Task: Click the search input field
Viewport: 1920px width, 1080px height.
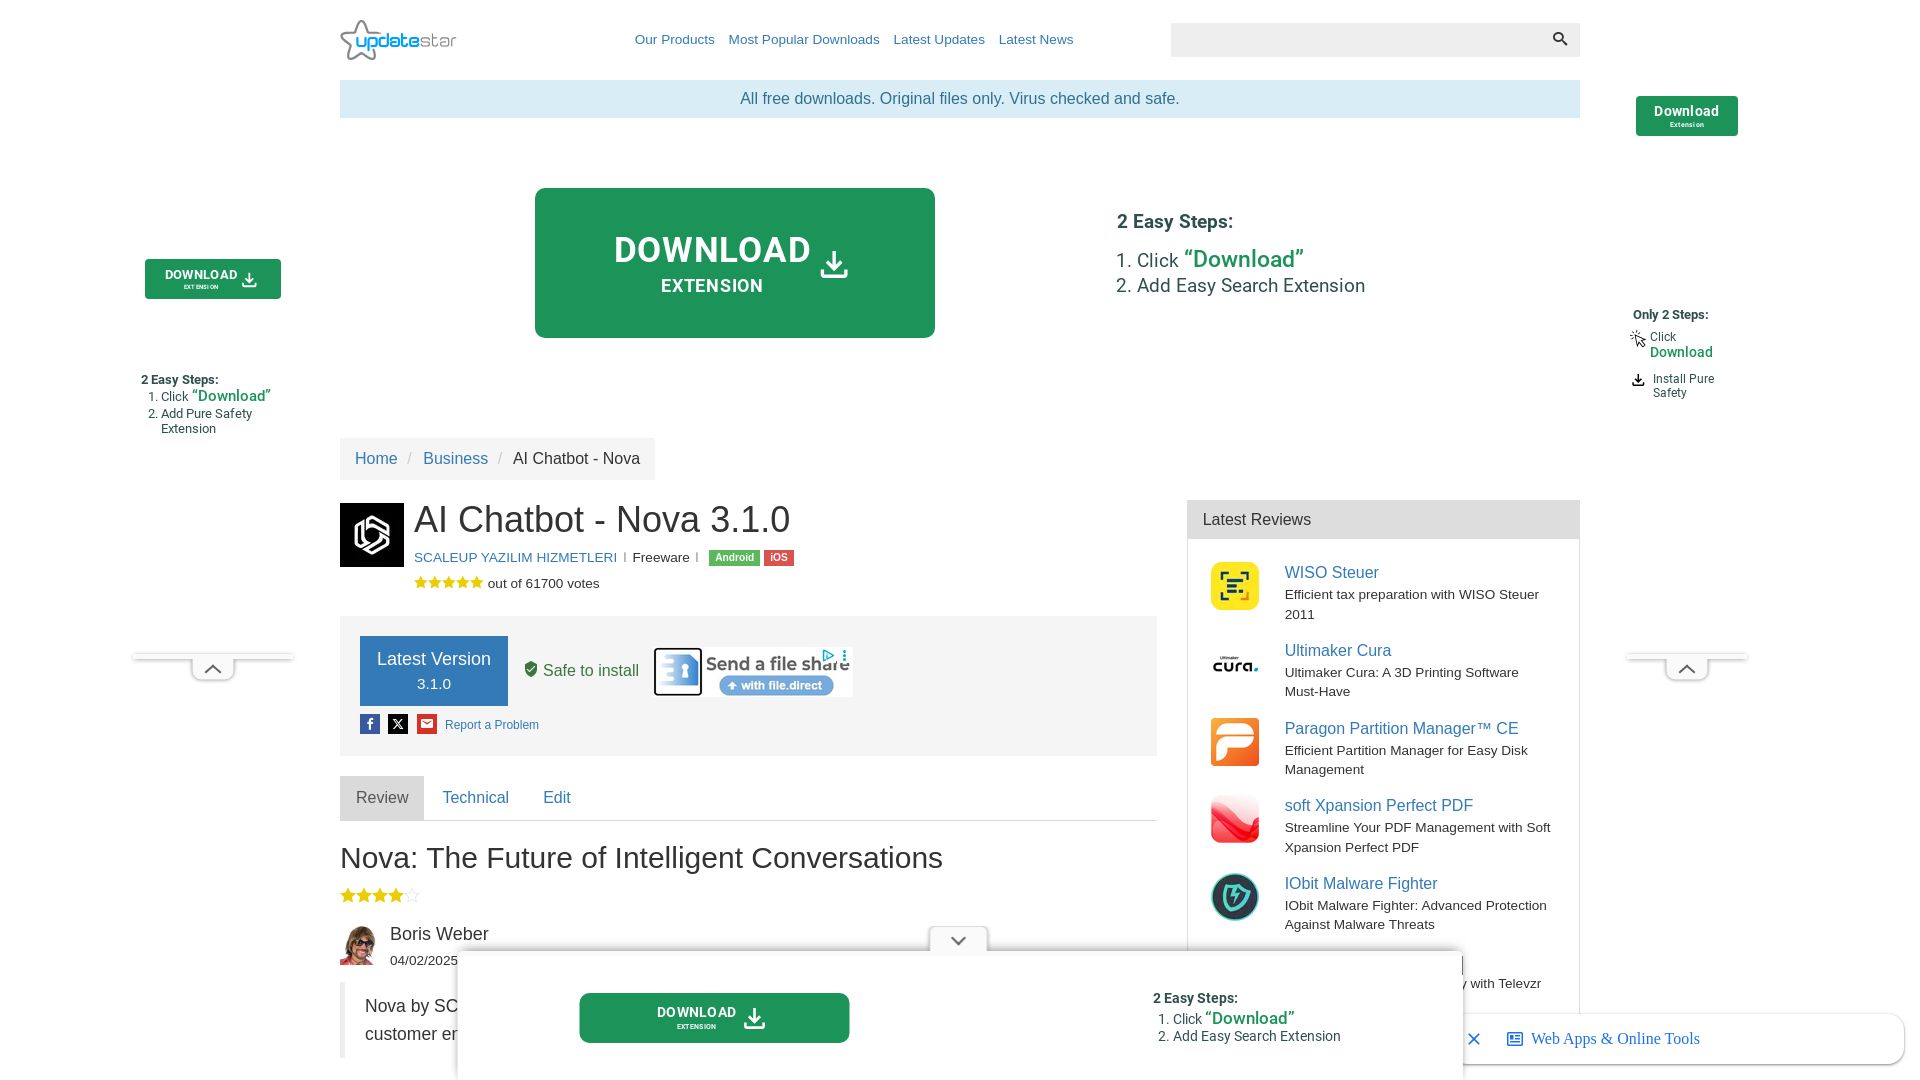Action: coord(1356,40)
